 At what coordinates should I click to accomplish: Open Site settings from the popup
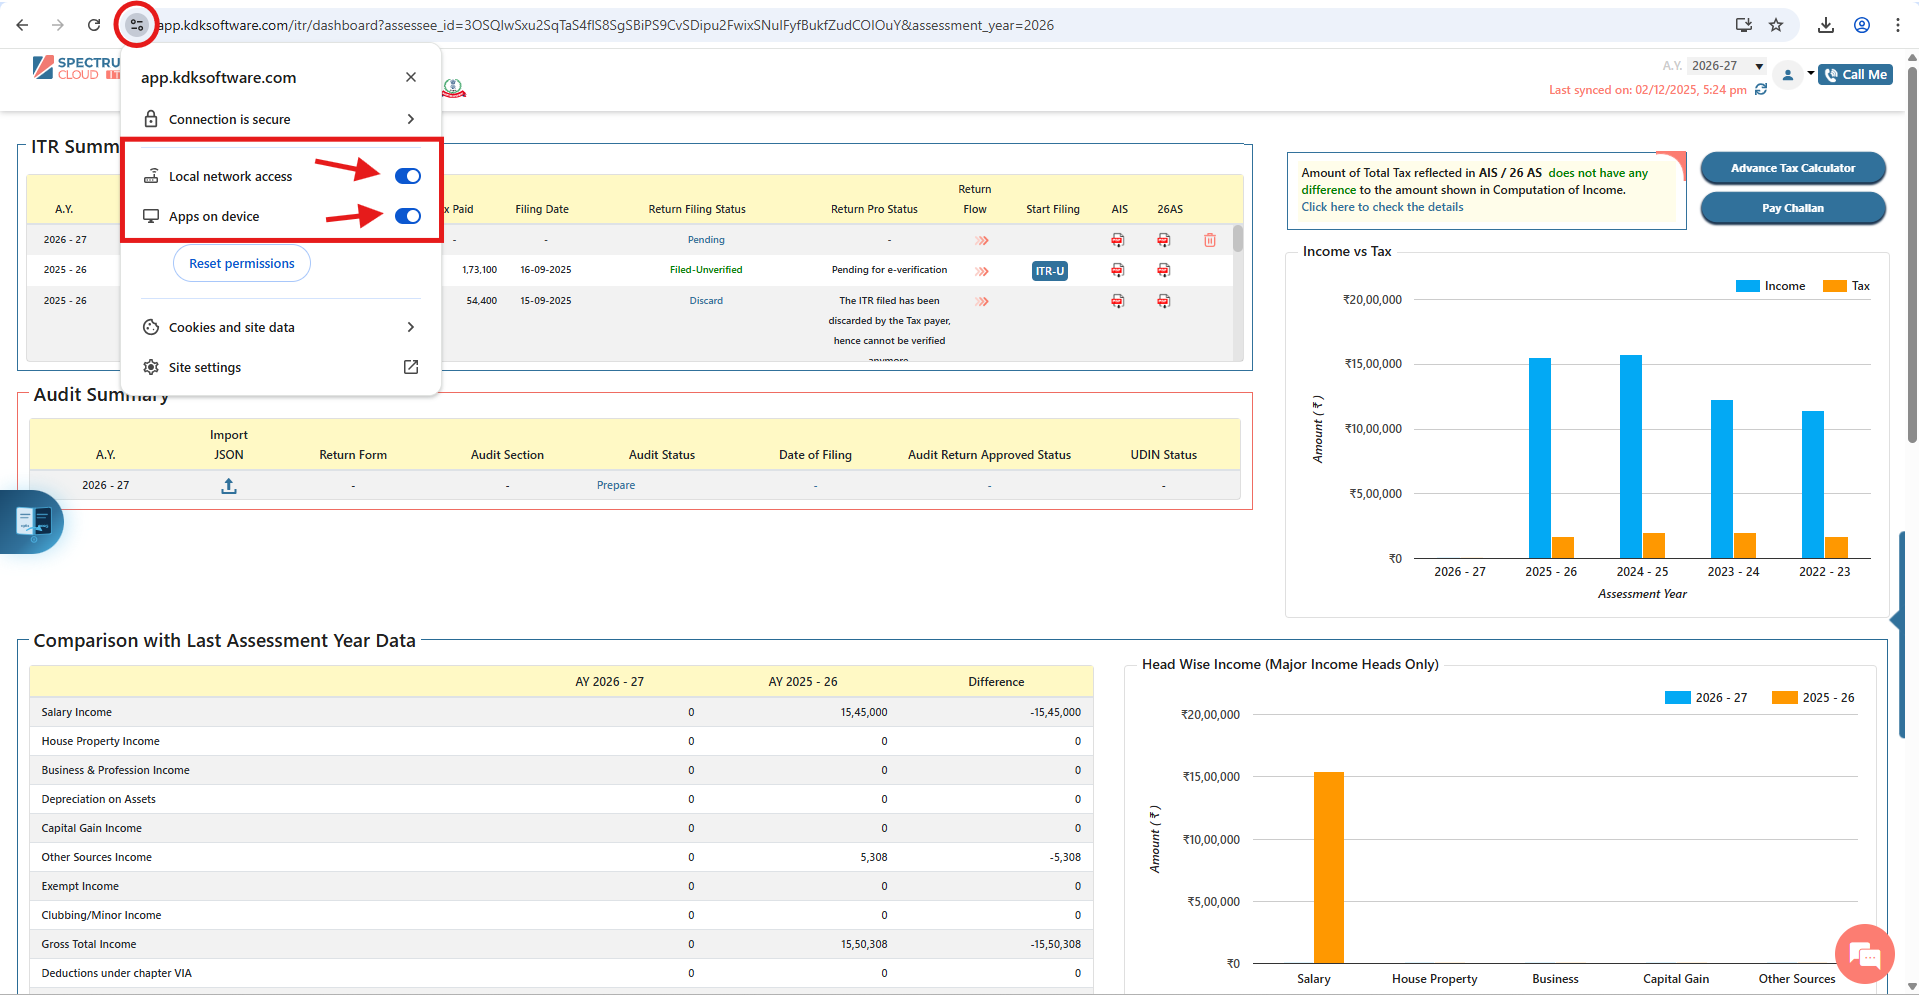[280, 367]
